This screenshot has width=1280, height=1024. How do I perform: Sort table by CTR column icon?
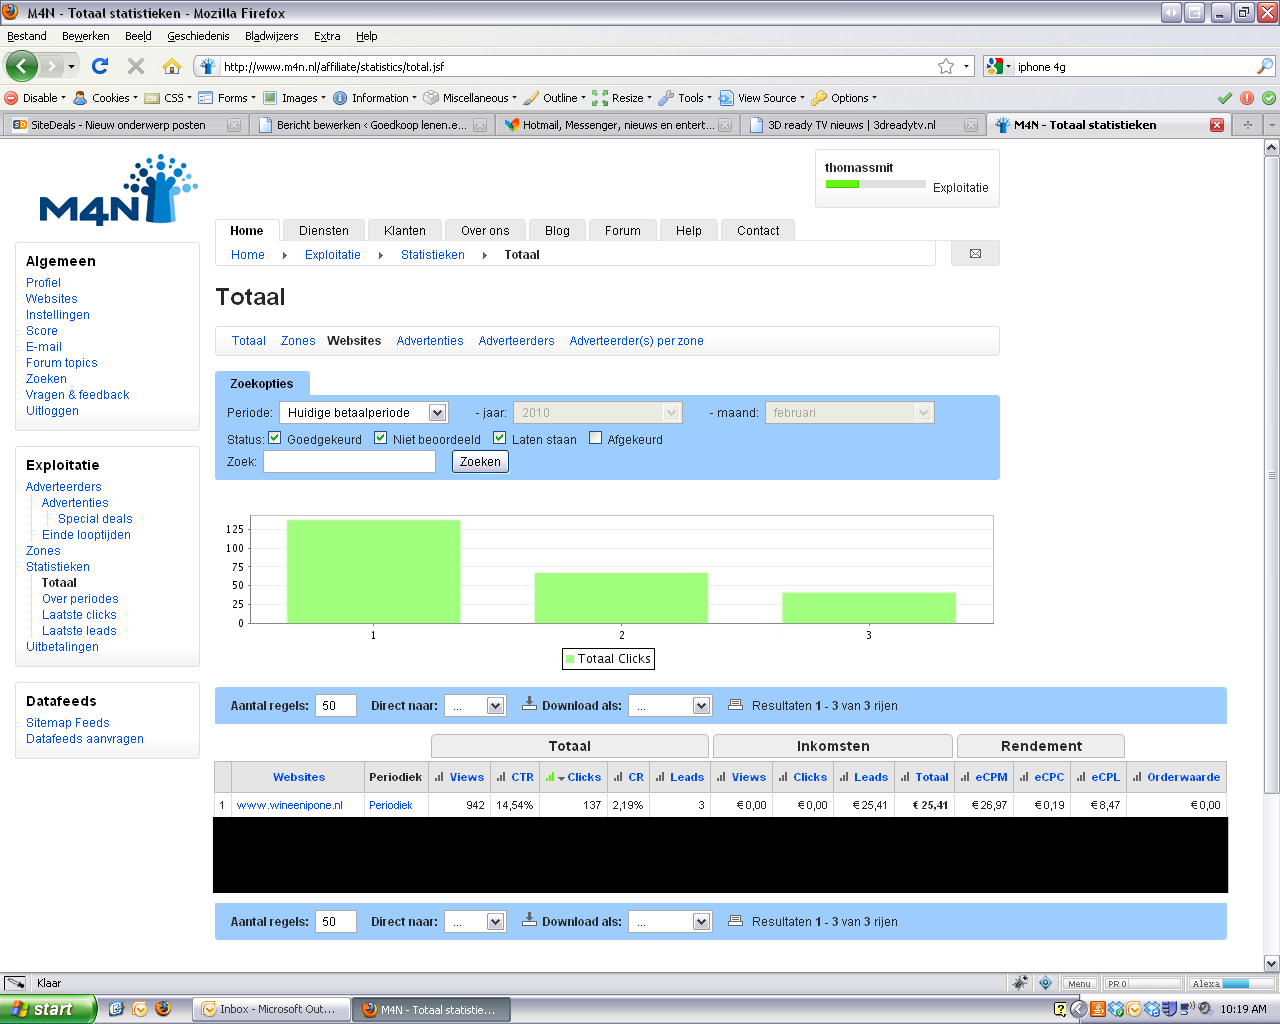[516, 777]
